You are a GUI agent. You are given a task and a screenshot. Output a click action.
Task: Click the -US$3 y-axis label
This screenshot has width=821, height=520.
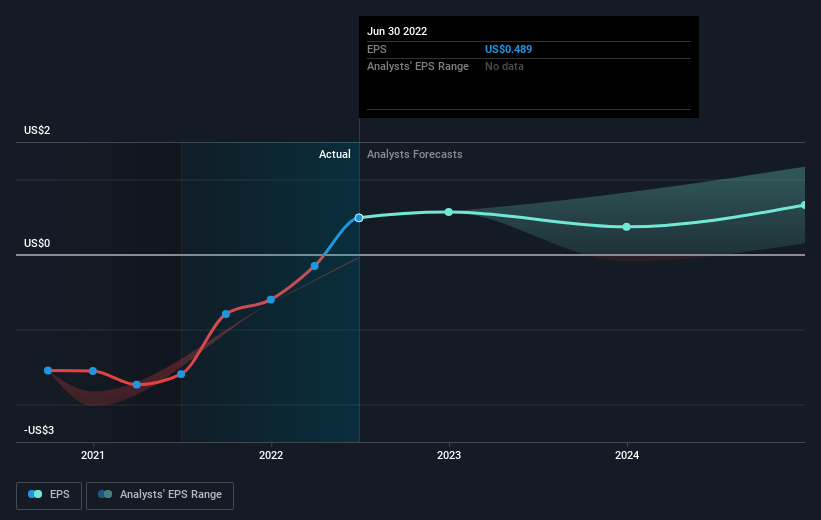click(x=42, y=430)
